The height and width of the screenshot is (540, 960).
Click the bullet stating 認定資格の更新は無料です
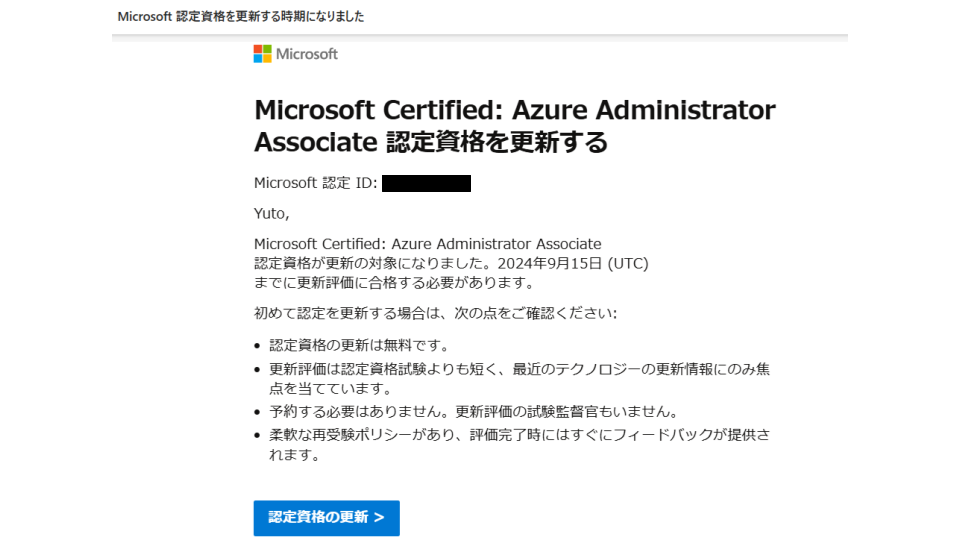coord(359,346)
